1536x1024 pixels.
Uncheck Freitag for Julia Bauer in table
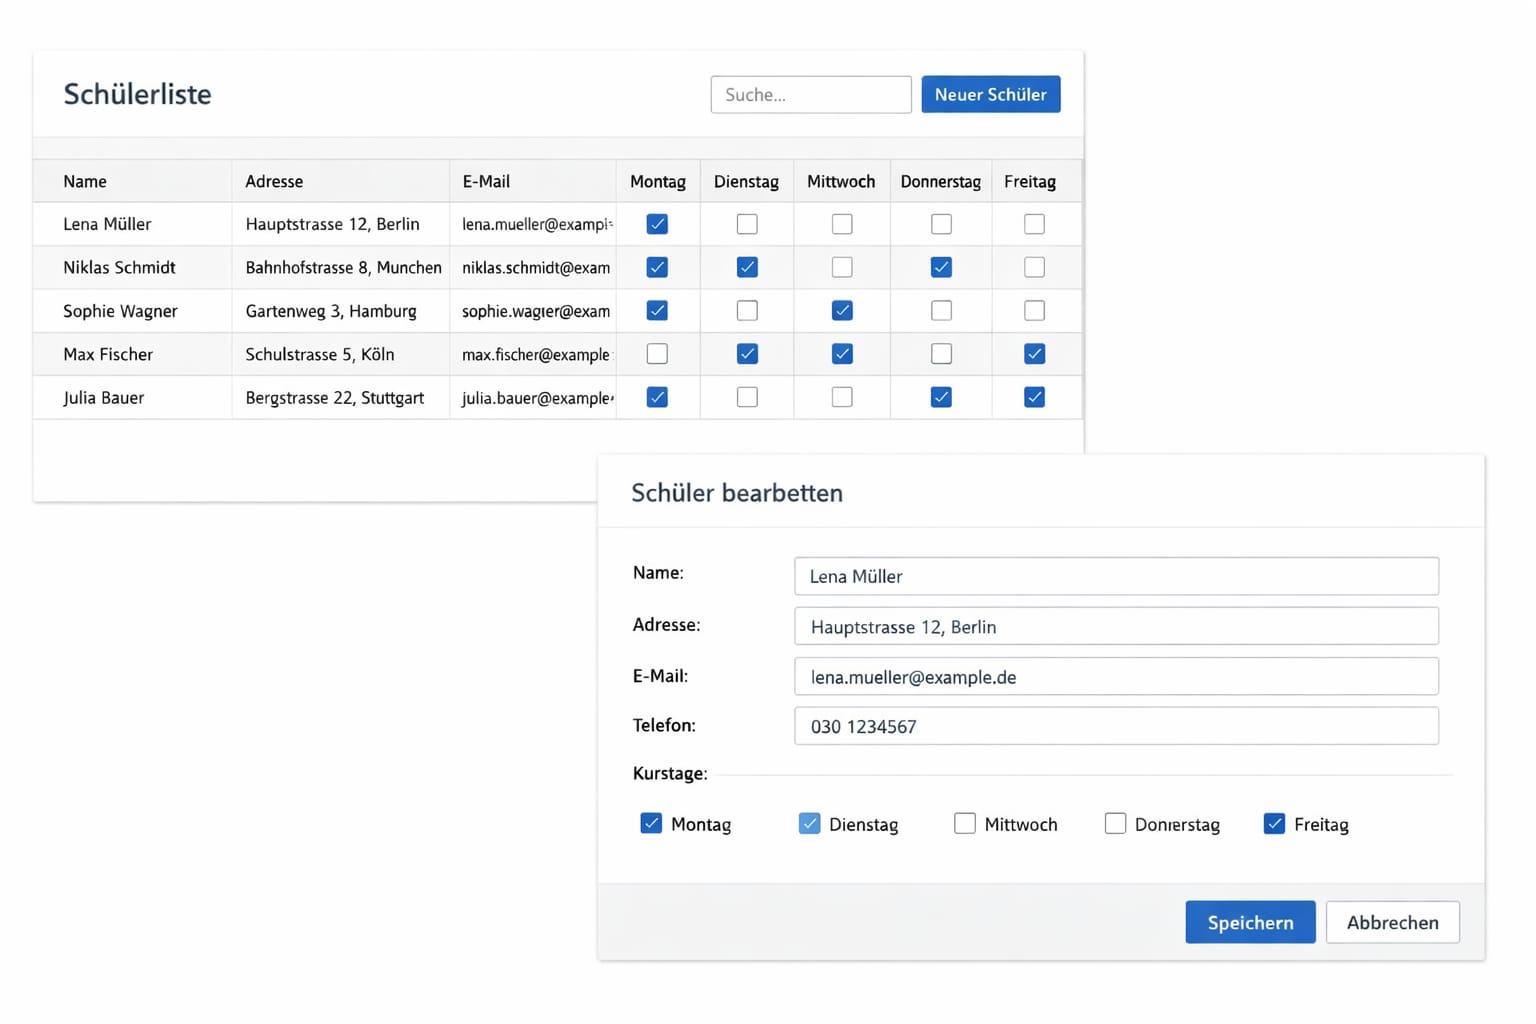pos(1034,397)
